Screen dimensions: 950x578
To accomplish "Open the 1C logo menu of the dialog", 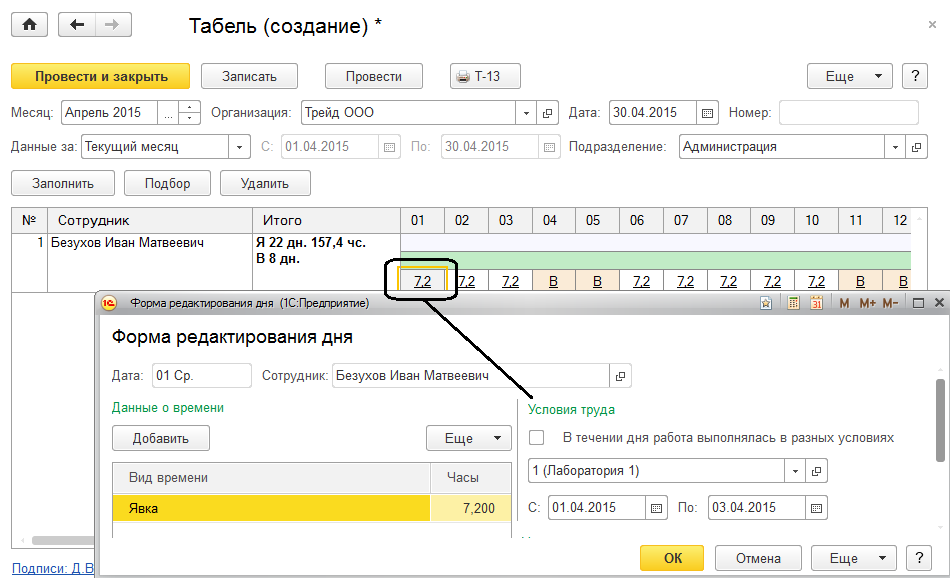I will pos(109,303).
